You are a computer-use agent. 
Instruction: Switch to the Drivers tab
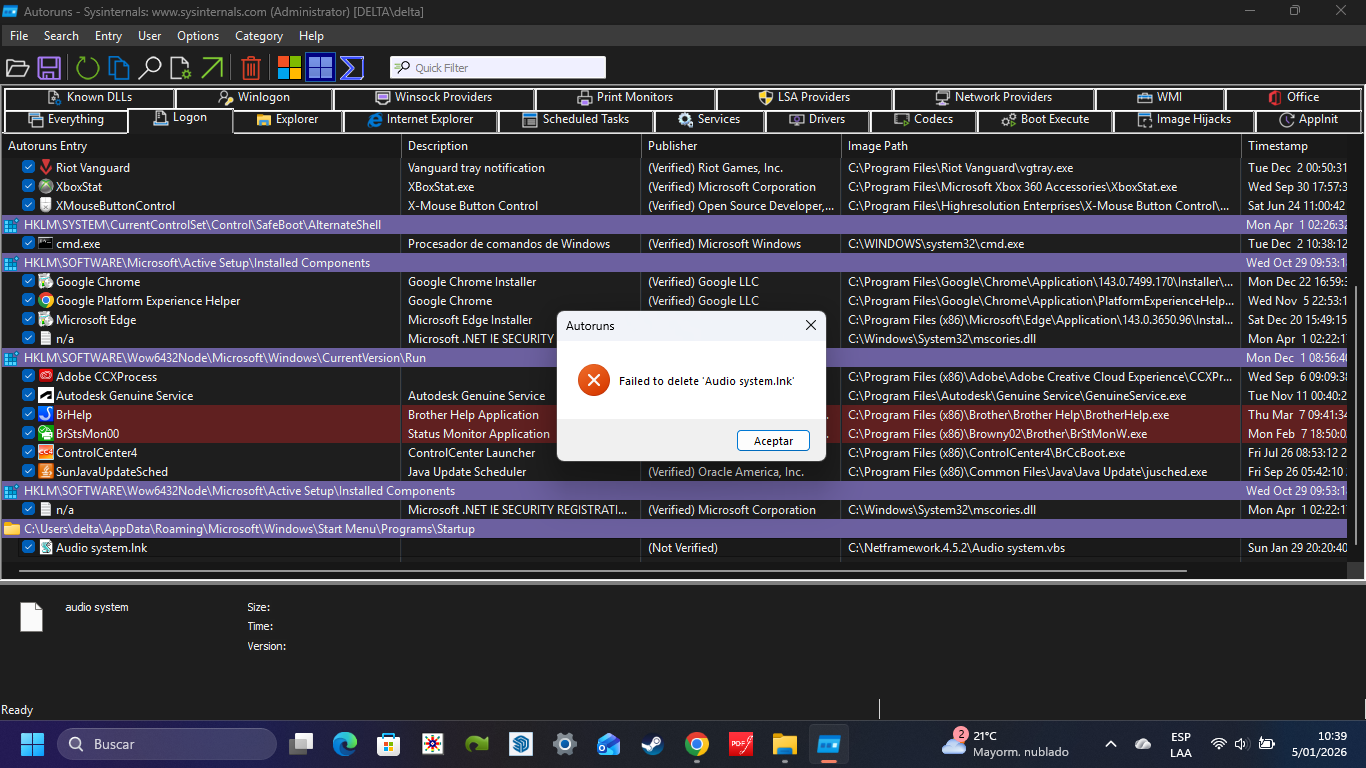coord(817,120)
